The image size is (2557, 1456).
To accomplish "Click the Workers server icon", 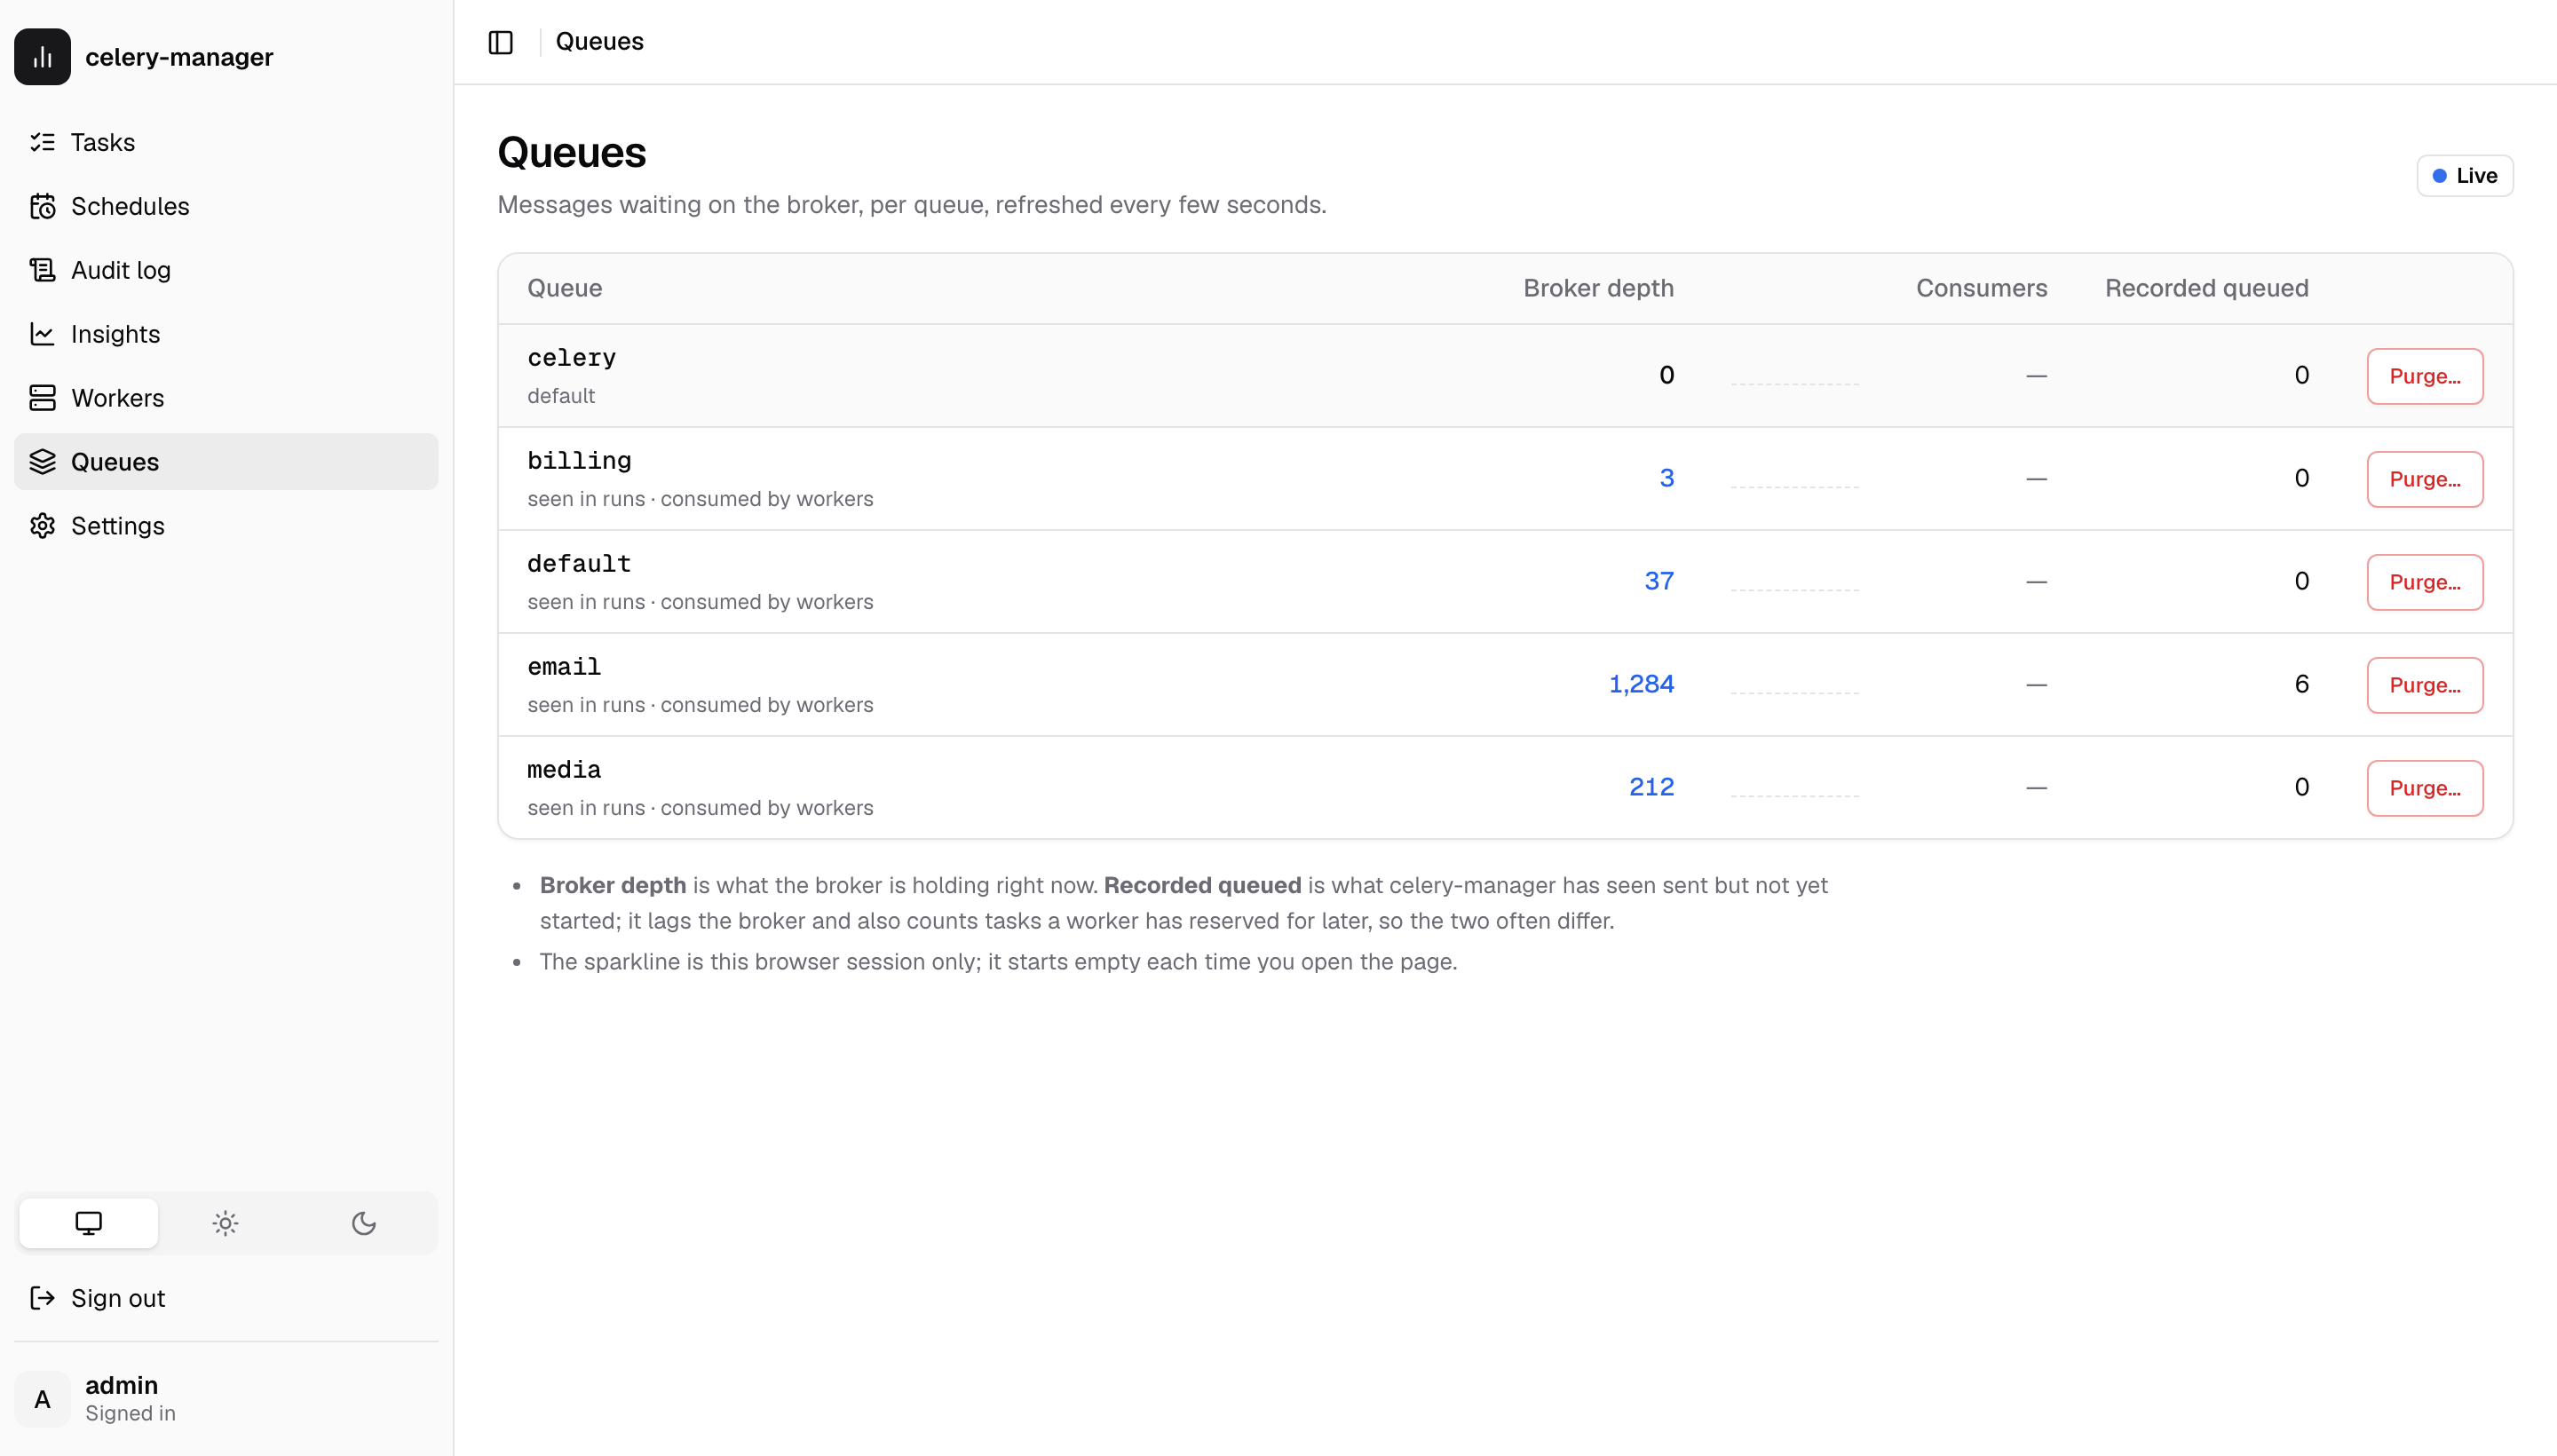I will 42,398.
